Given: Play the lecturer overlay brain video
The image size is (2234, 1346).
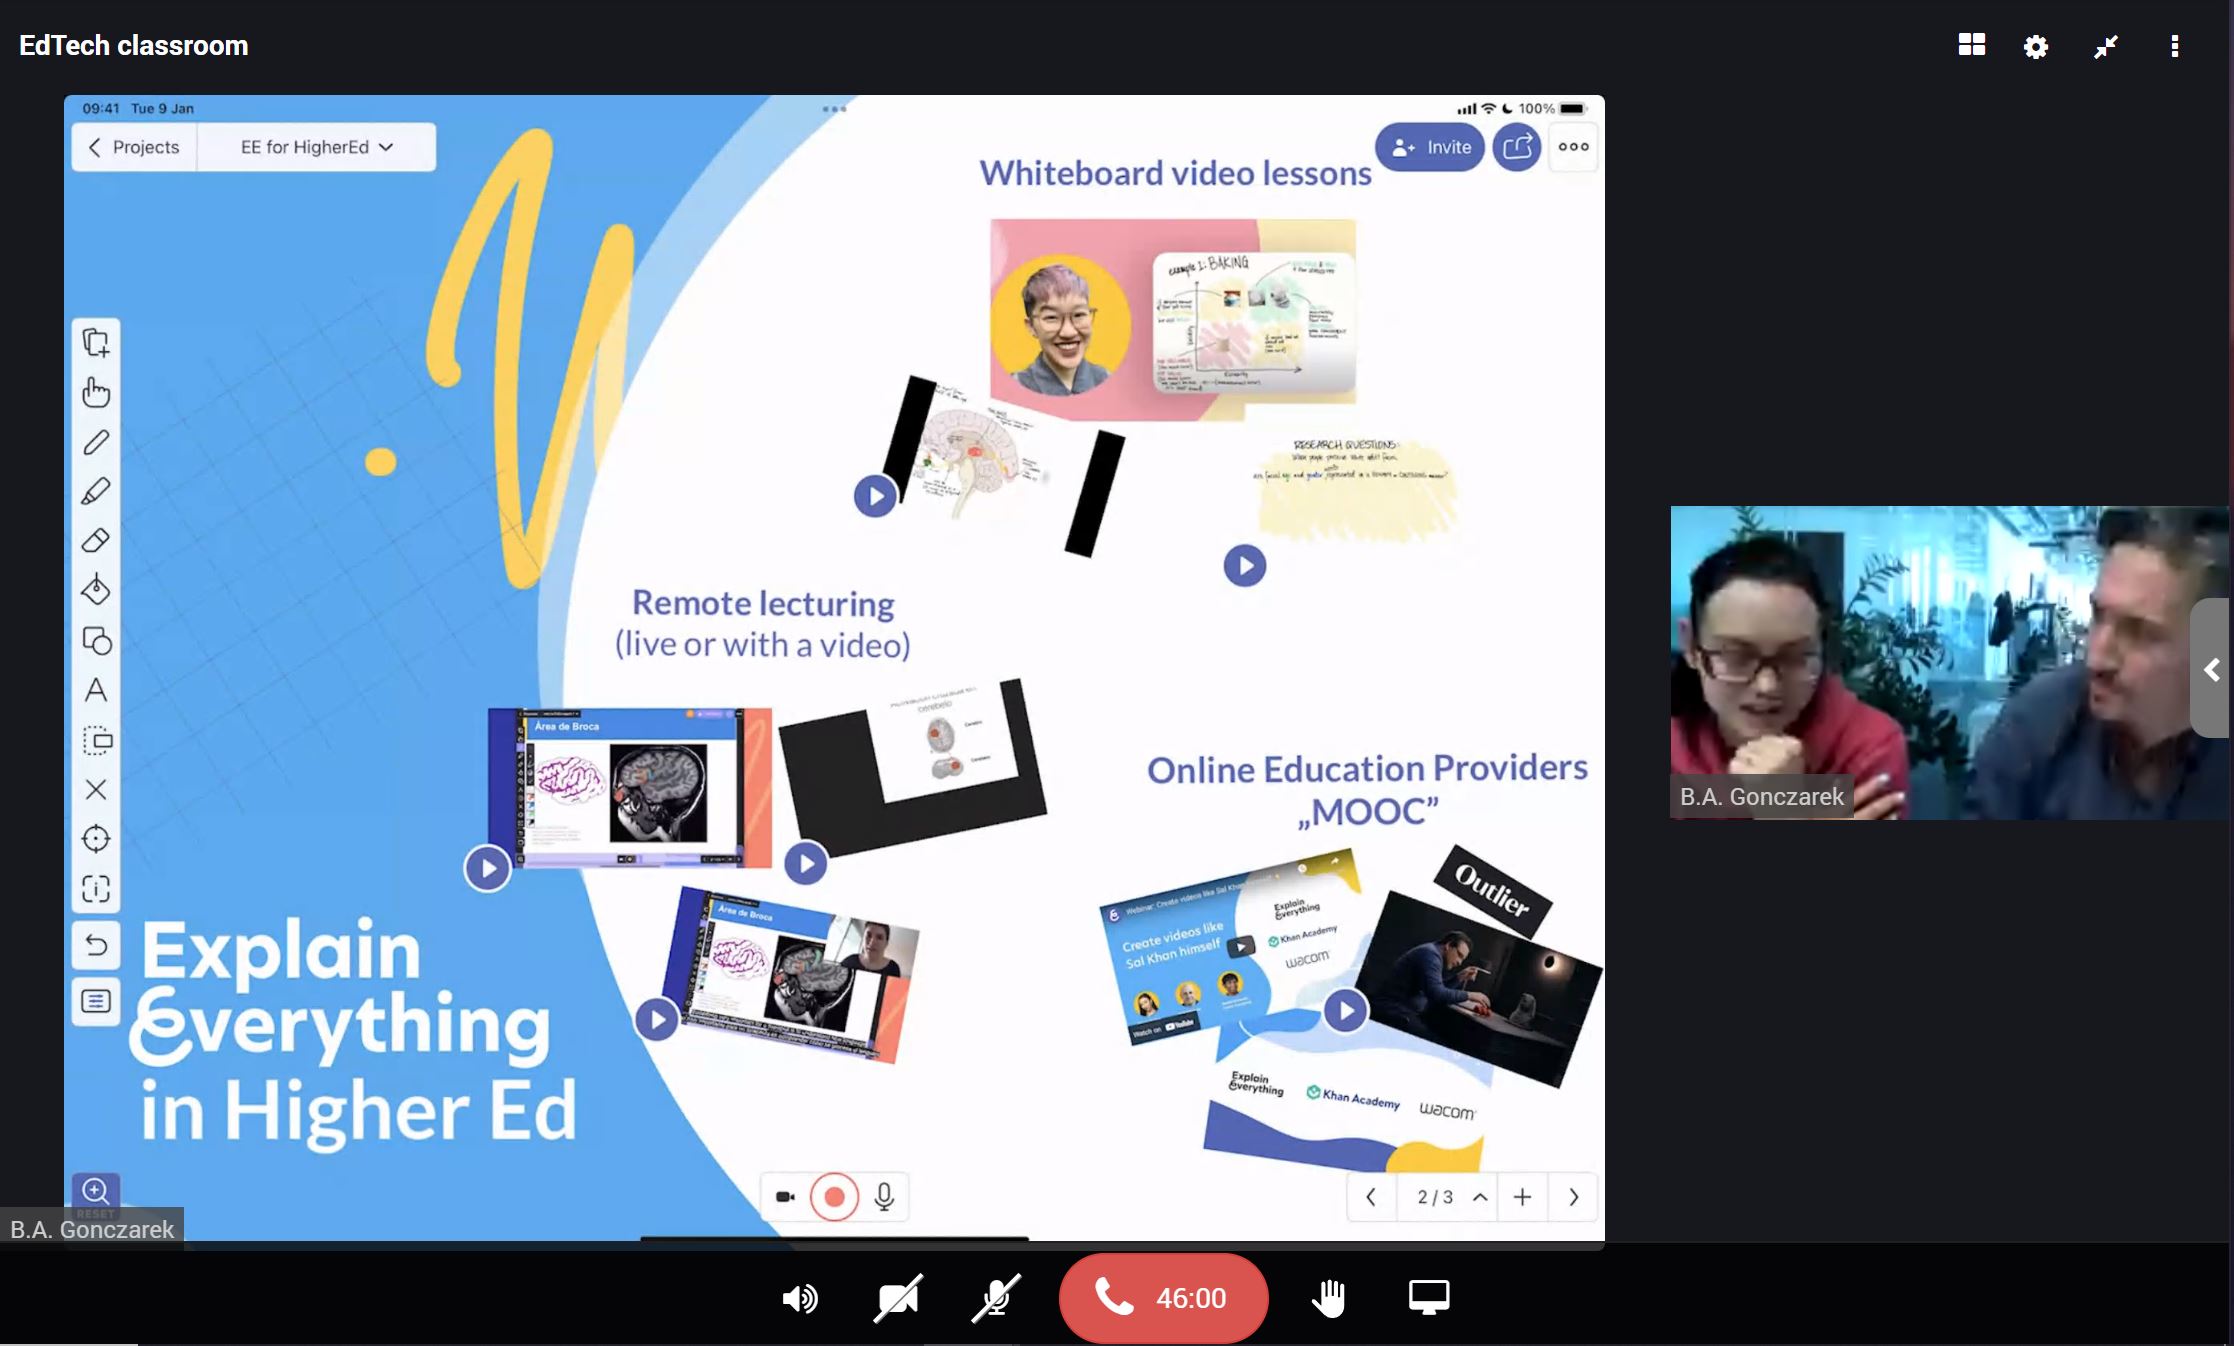Looking at the screenshot, I should pos(656,1020).
